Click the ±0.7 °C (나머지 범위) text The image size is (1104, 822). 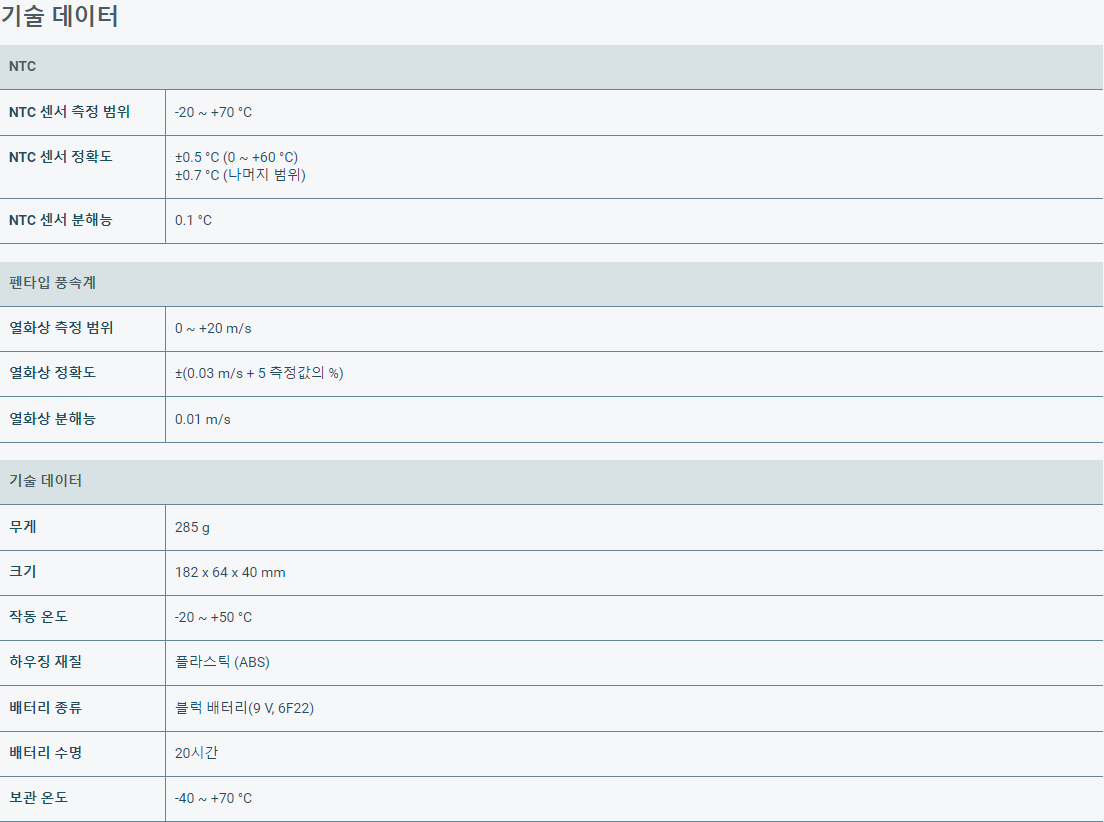240,175
